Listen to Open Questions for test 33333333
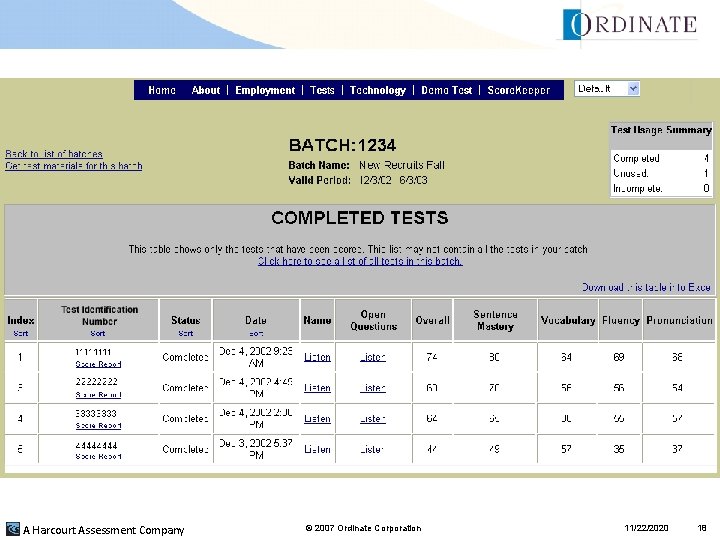The width and height of the screenshot is (720, 540). coord(373,419)
